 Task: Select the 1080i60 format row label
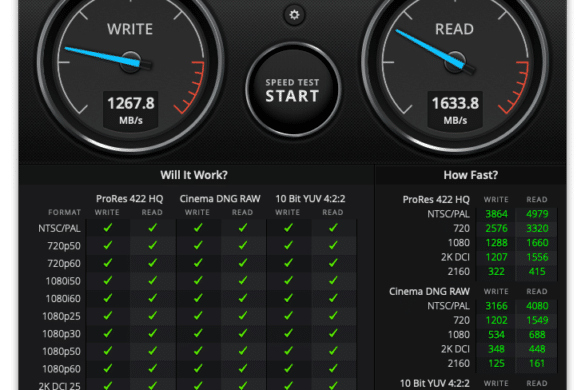(63, 299)
